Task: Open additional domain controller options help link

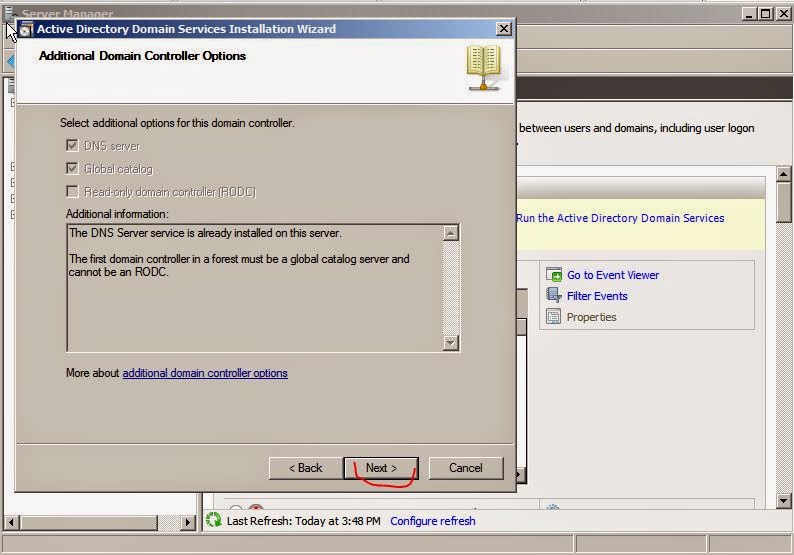Action: coord(205,373)
